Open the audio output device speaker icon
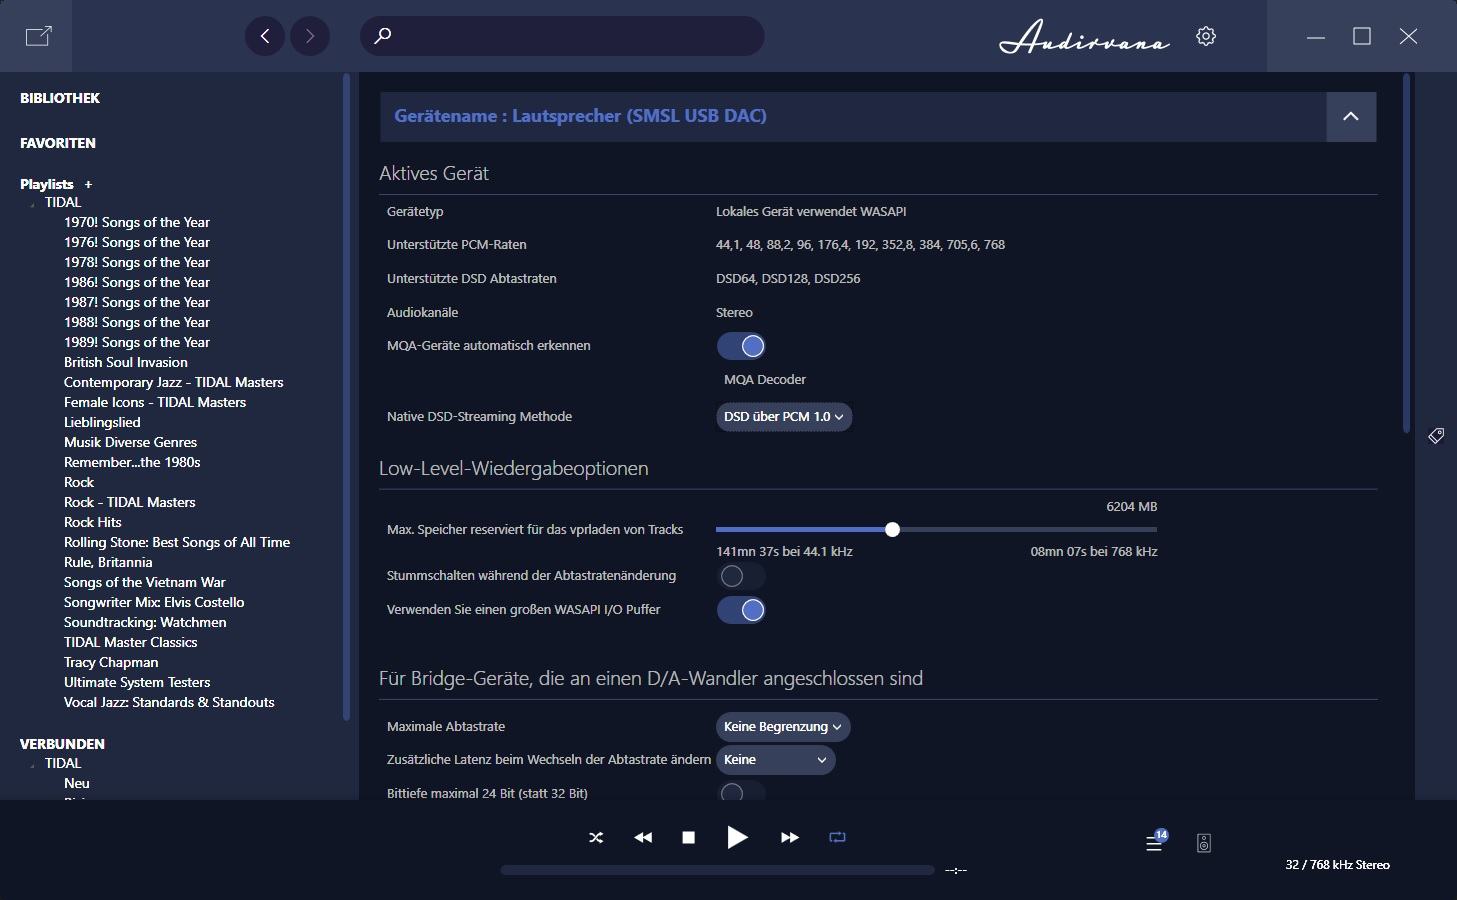The image size is (1457, 900). [1204, 843]
